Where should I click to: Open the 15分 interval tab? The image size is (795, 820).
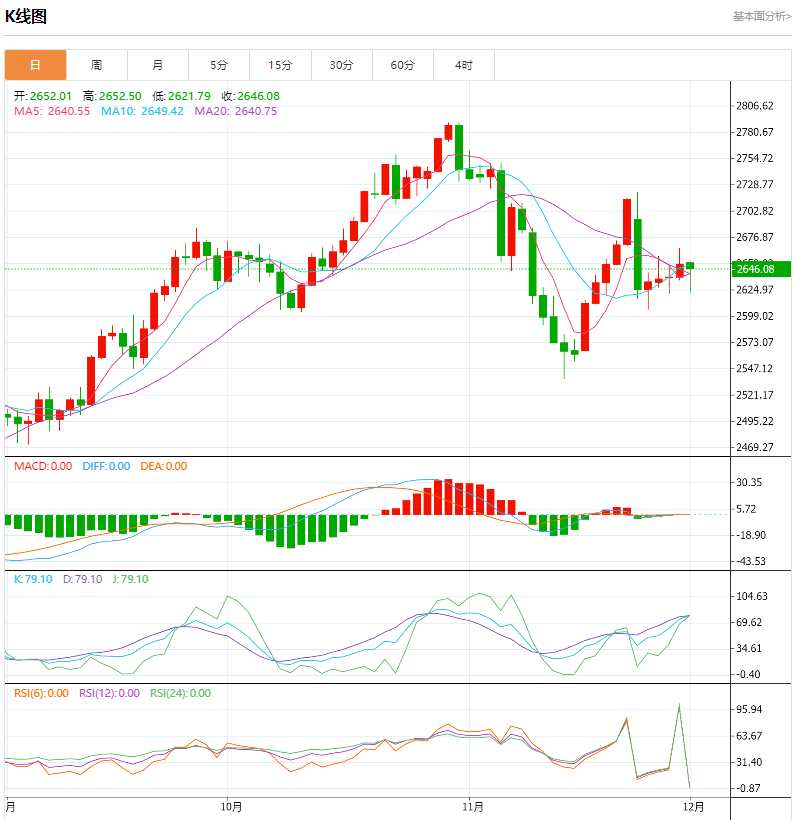tap(280, 65)
